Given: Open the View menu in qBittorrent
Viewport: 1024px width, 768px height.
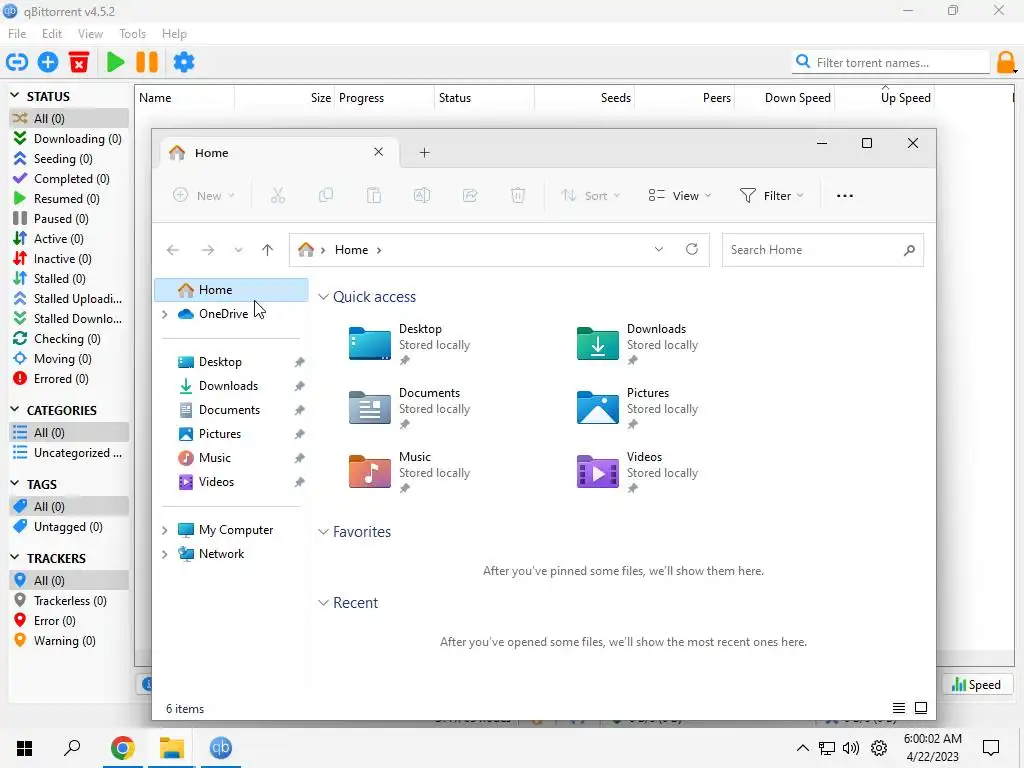Looking at the screenshot, I should click(90, 33).
